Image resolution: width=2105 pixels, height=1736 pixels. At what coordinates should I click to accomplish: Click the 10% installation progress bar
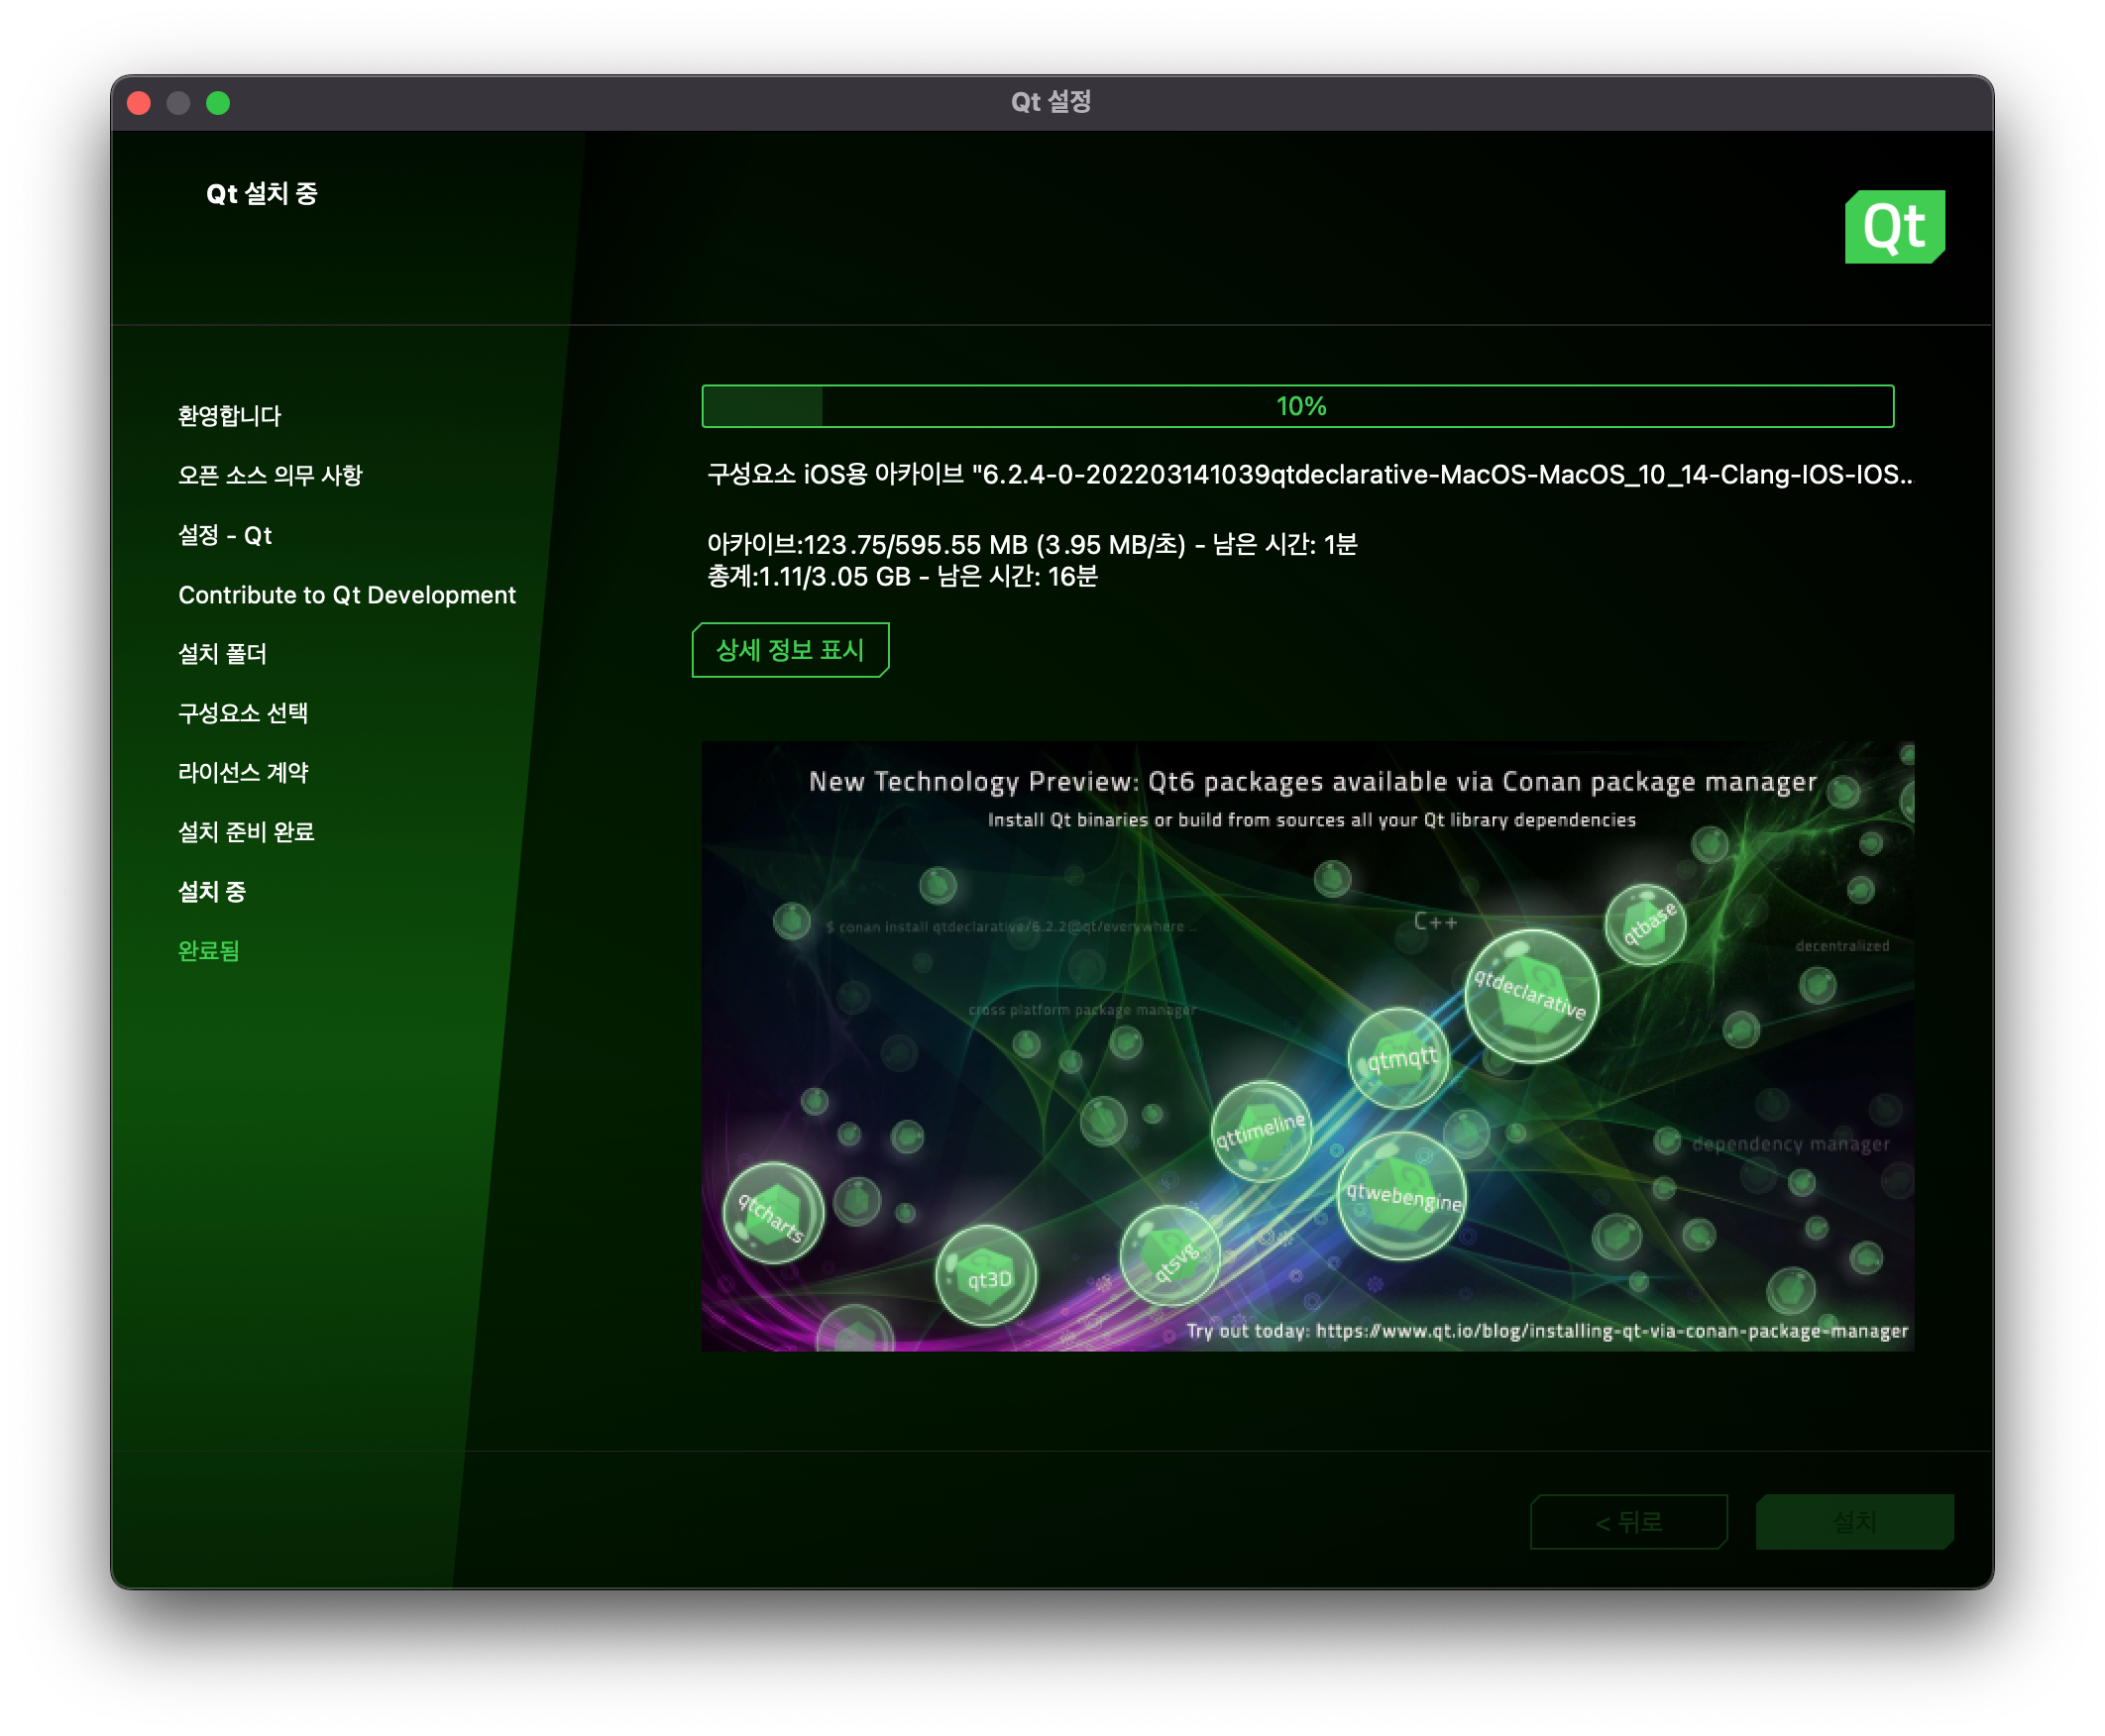(1297, 406)
